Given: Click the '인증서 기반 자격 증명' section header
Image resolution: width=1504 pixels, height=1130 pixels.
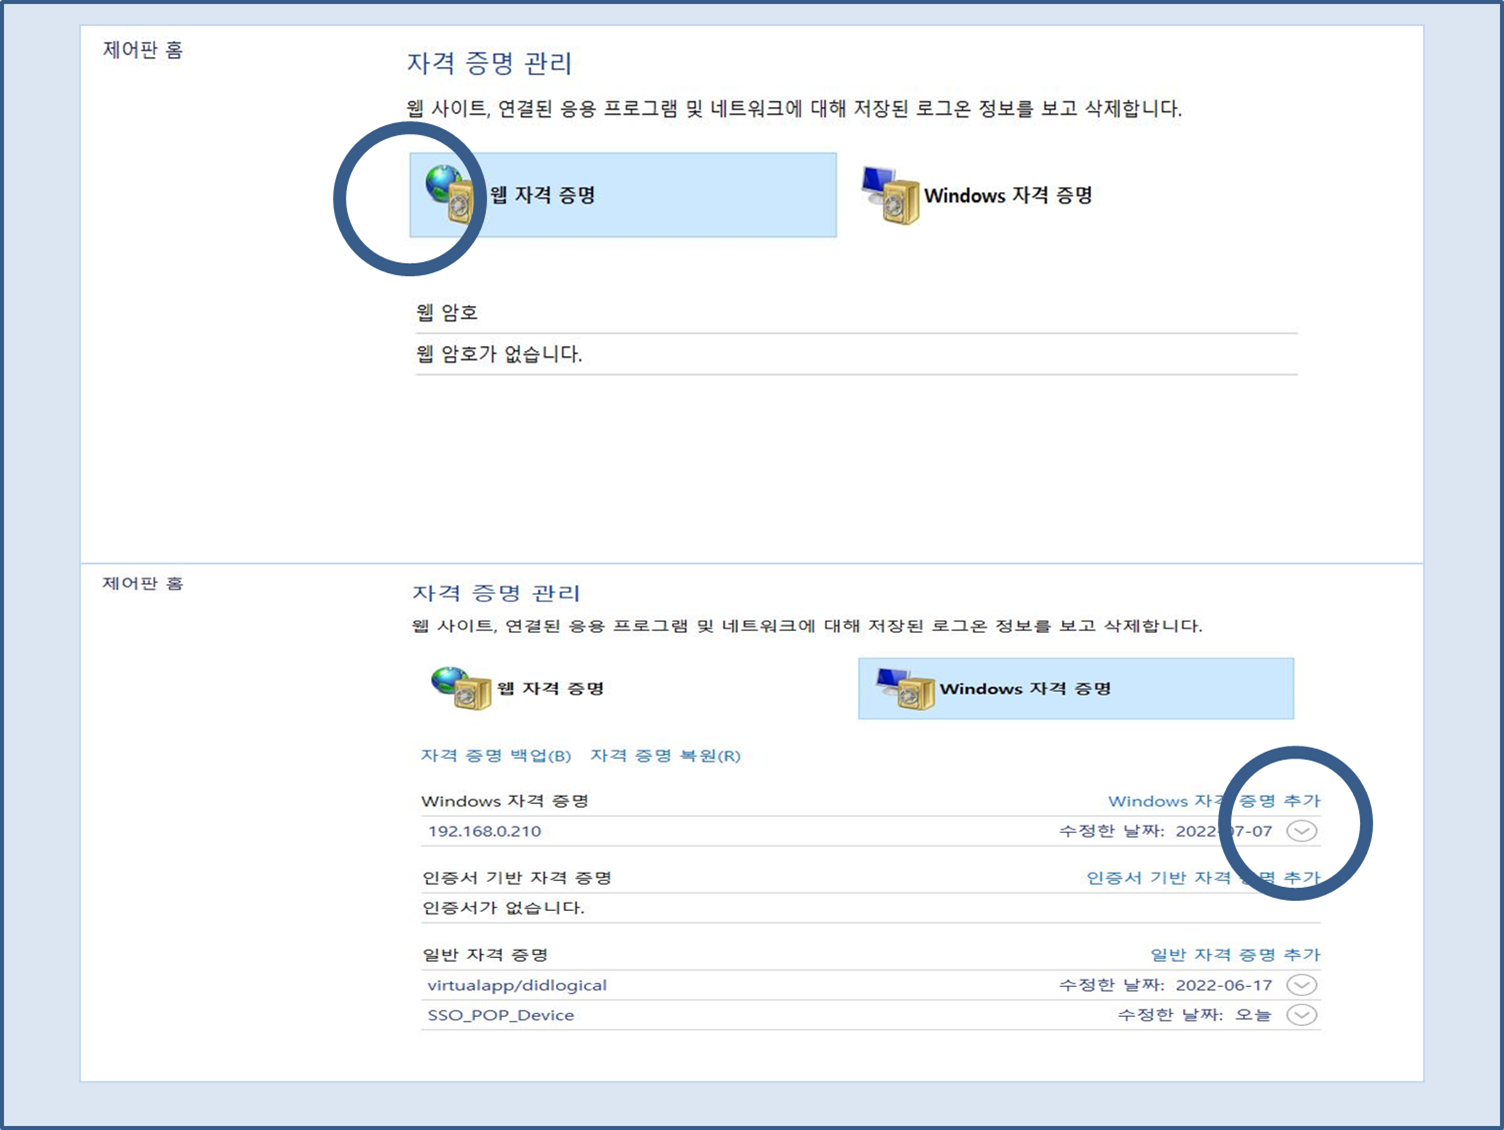Looking at the screenshot, I should pyautogui.click(x=517, y=877).
